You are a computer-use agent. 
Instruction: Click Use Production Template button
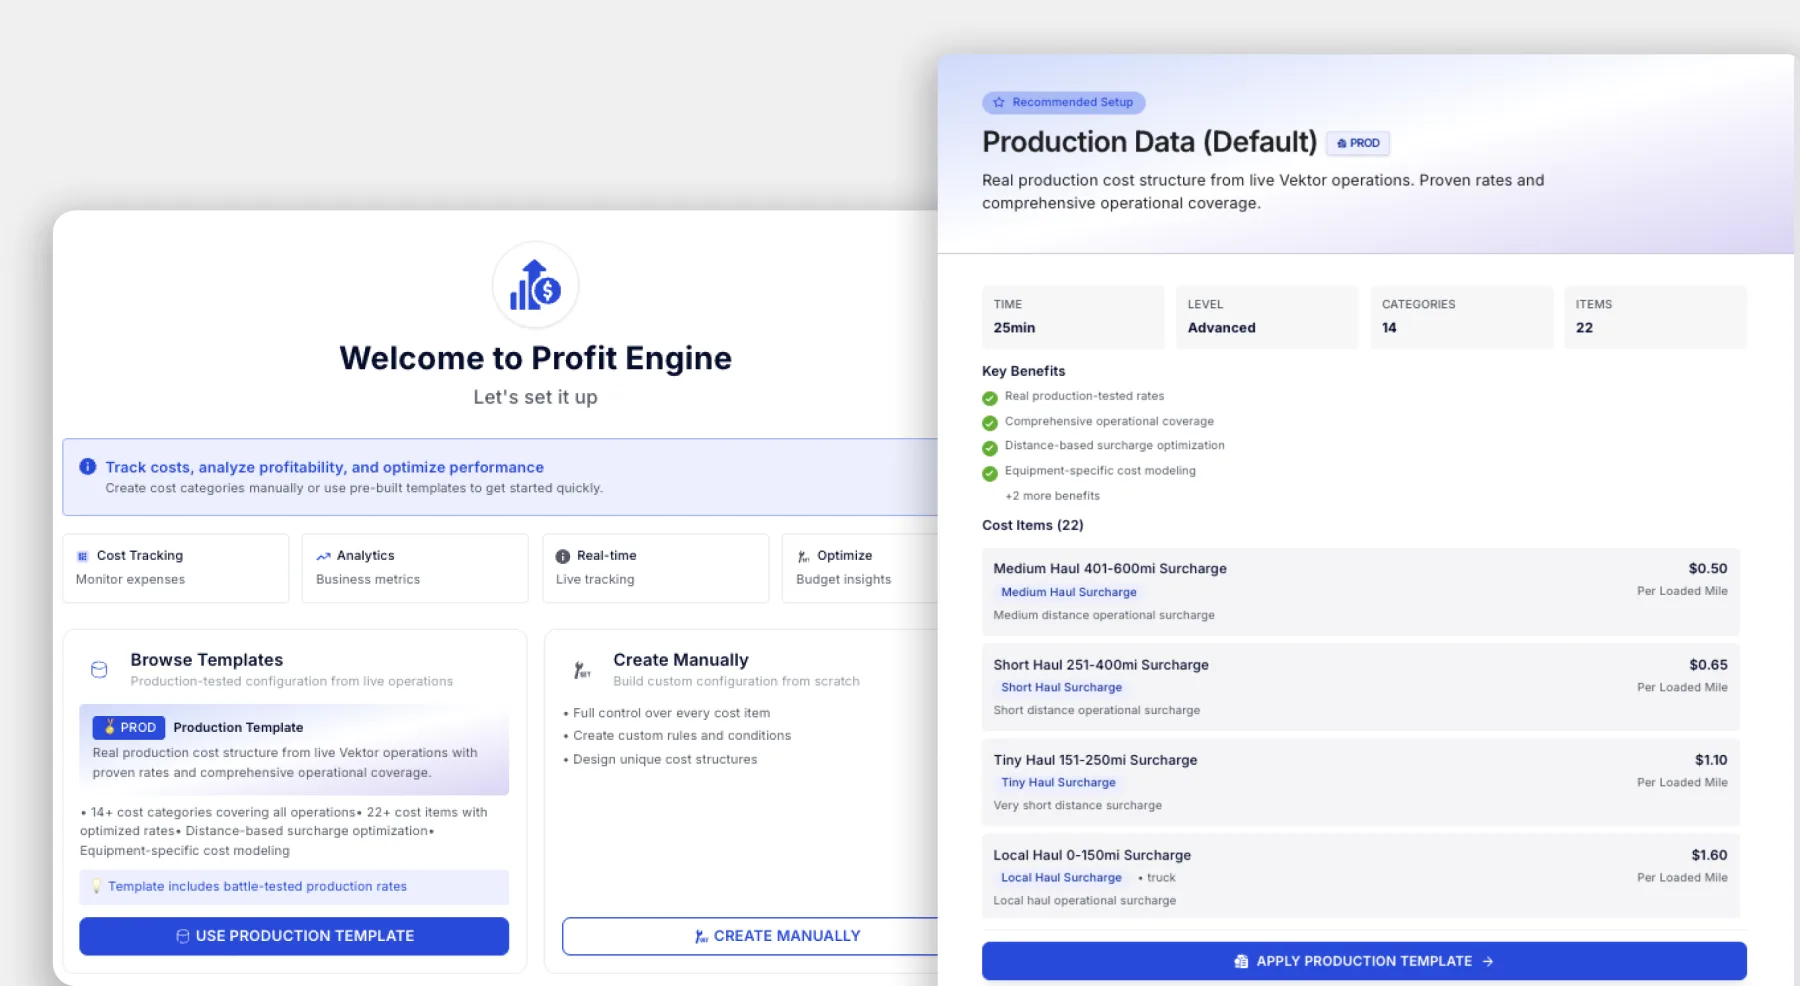(294, 936)
